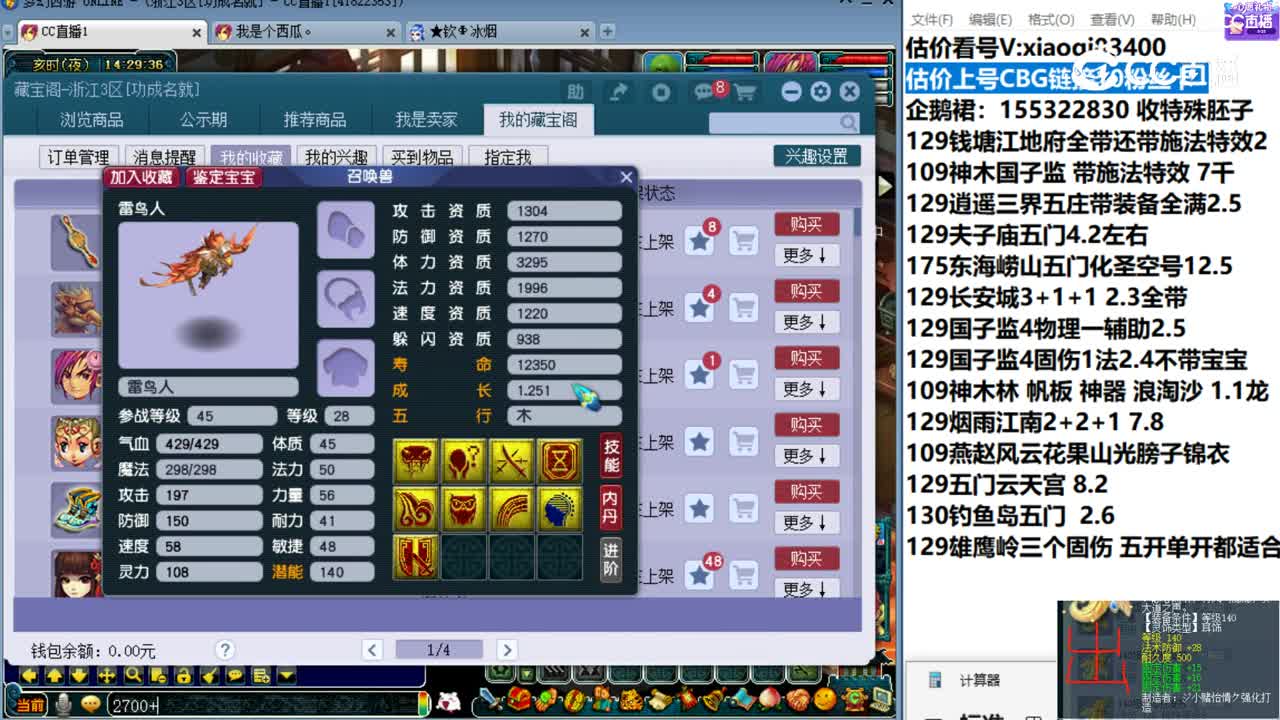Toggle favorite star on the boots item row
1280x720 pixels.
click(700, 509)
